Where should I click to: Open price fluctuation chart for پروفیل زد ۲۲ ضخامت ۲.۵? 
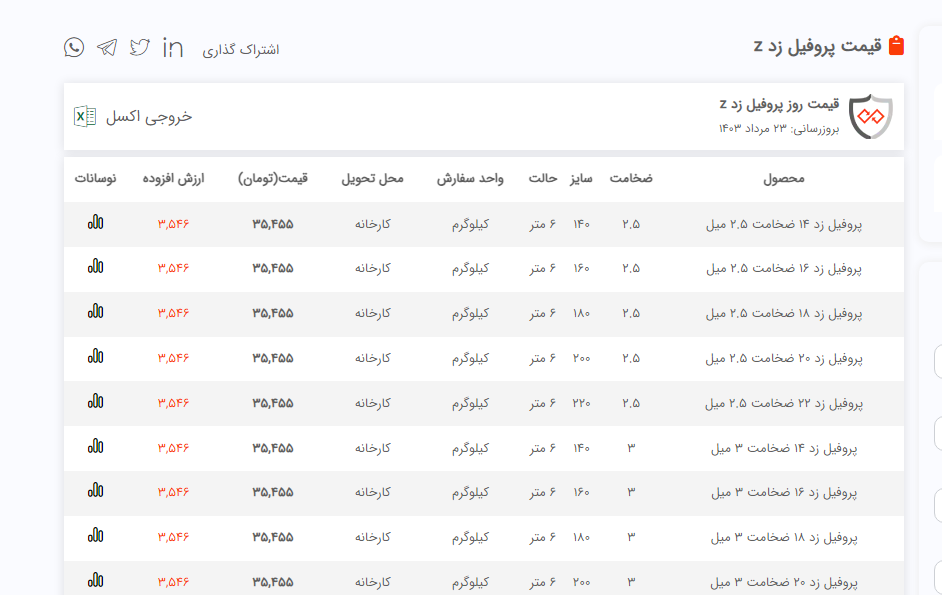point(95,402)
